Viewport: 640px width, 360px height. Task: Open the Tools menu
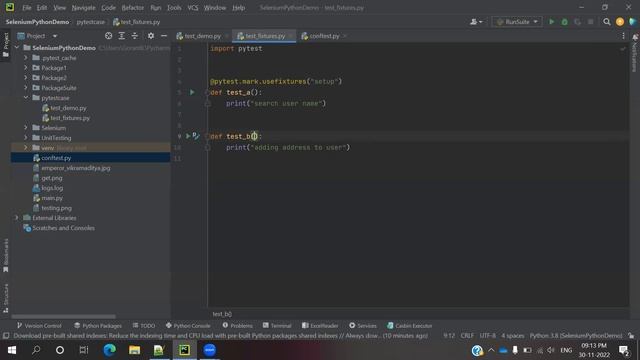tap(174, 8)
